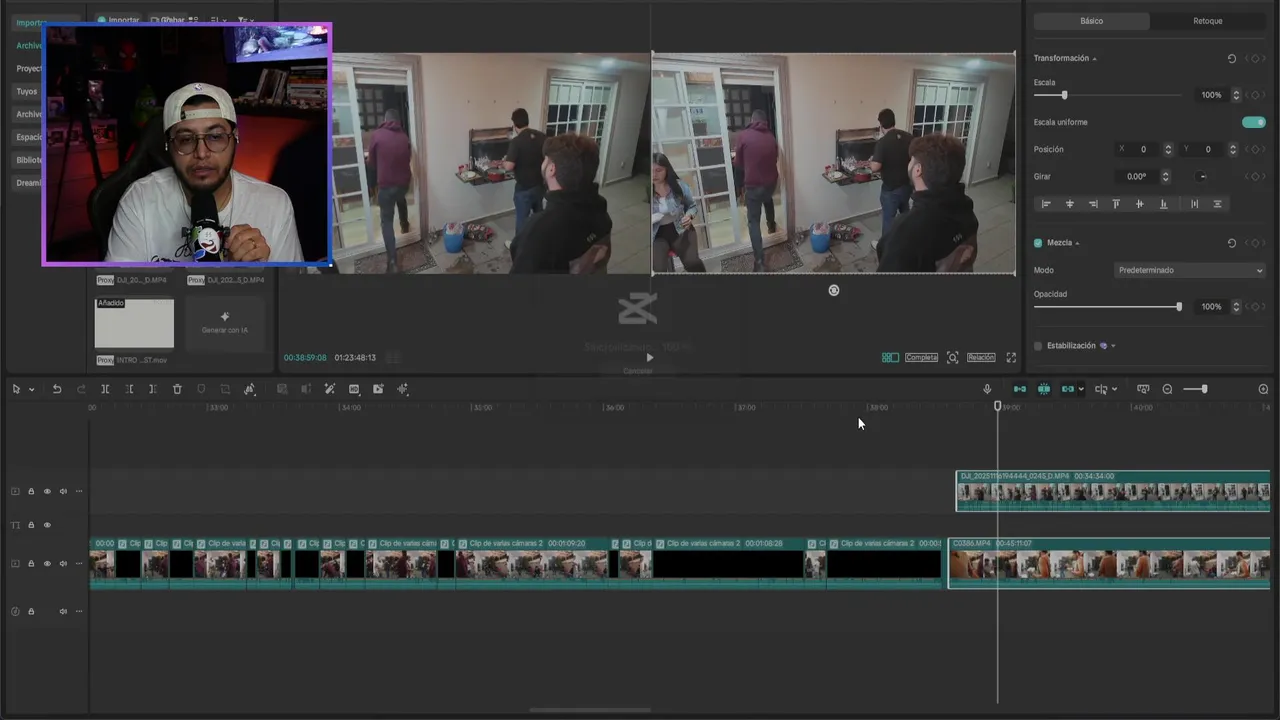
Task: Click the preview zoom magnifier icon
Action: point(952,357)
